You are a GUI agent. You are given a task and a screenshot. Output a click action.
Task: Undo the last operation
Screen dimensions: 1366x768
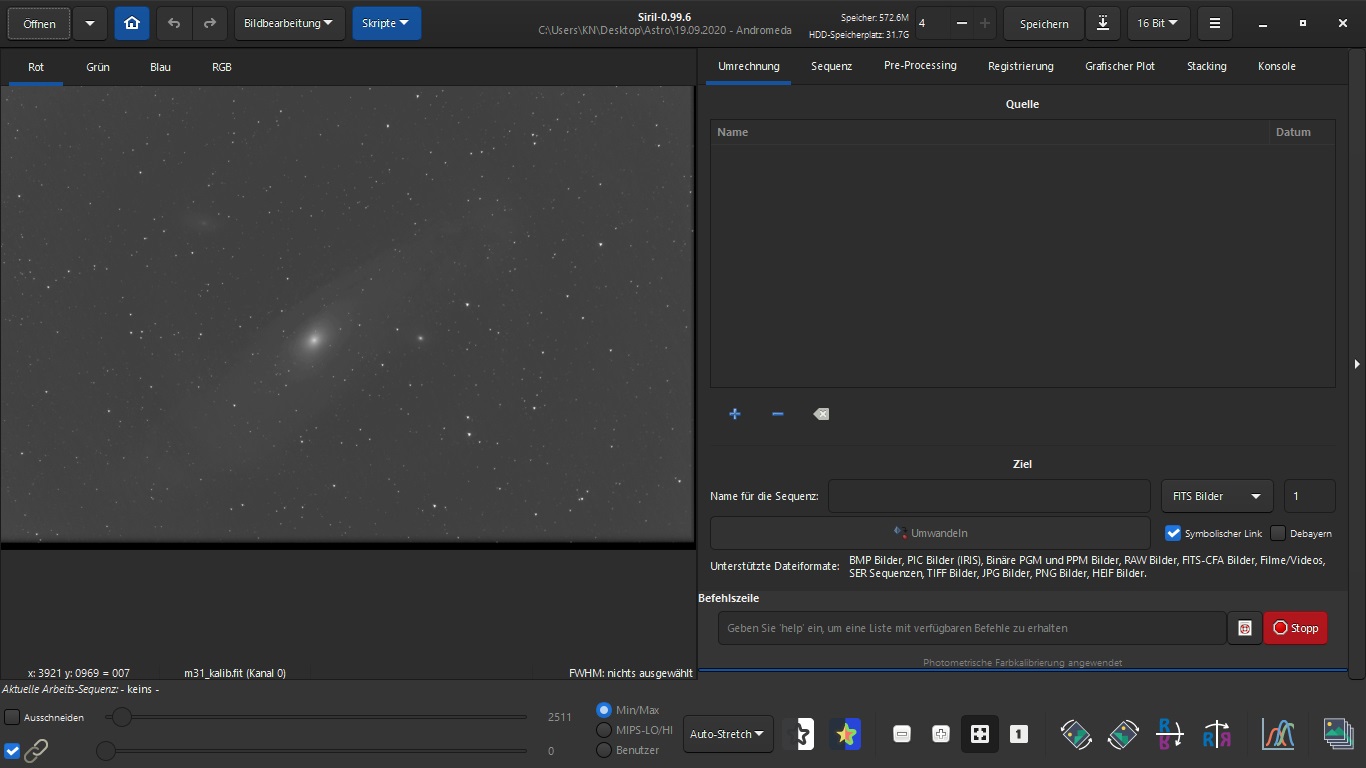pyautogui.click(x=174, y=23)
